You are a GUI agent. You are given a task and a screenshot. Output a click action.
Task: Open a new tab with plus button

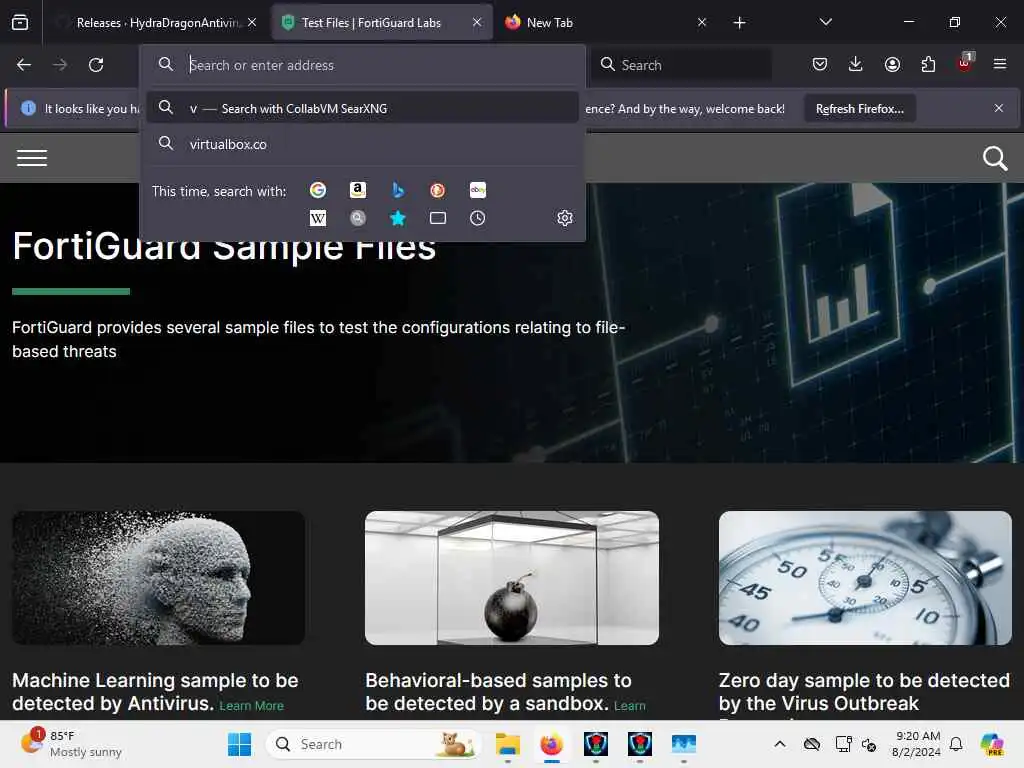(739, 23)
